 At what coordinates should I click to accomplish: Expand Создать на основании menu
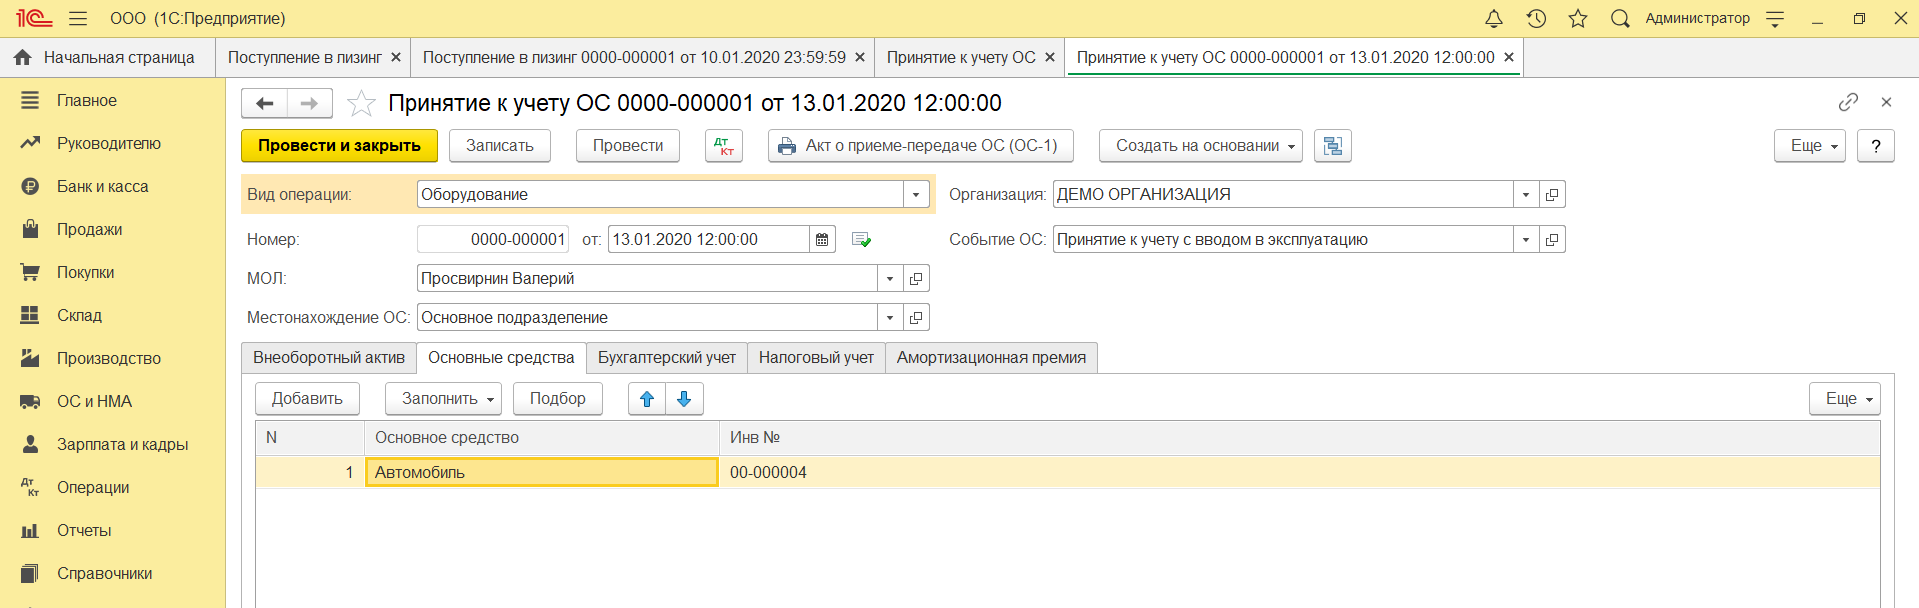point(1200,146)
